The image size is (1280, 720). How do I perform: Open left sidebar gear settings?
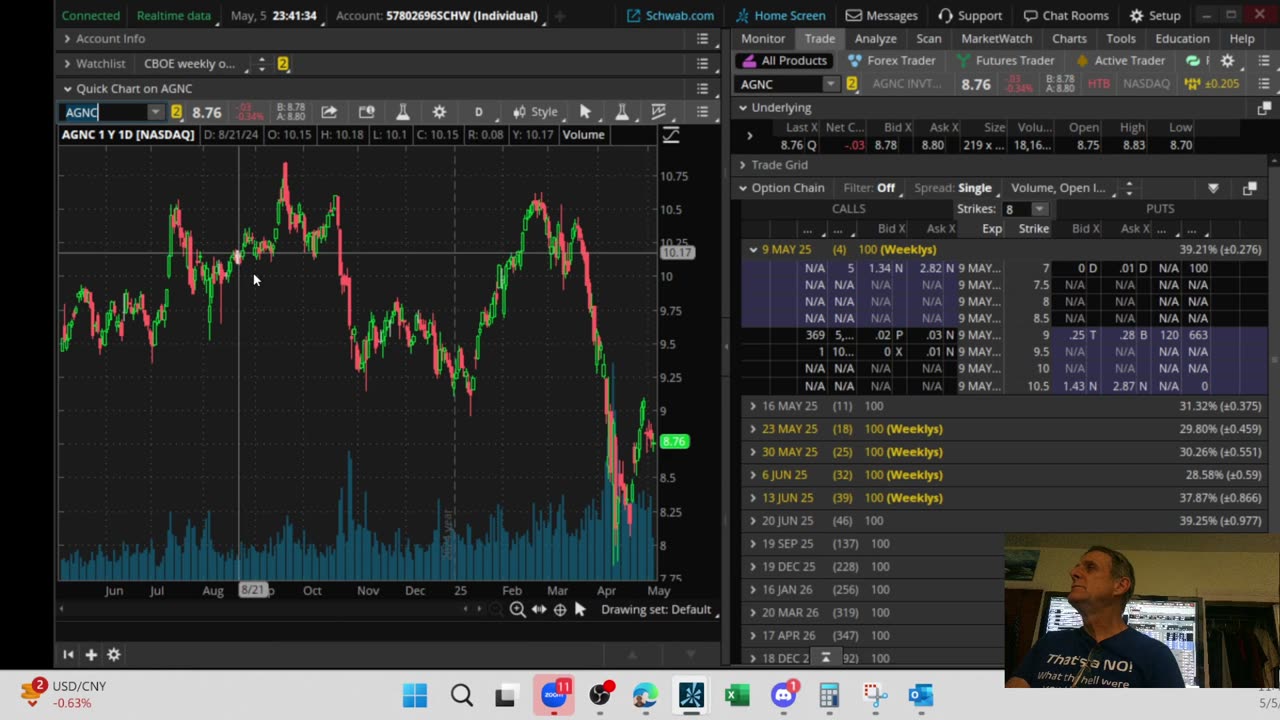(114, 655)
